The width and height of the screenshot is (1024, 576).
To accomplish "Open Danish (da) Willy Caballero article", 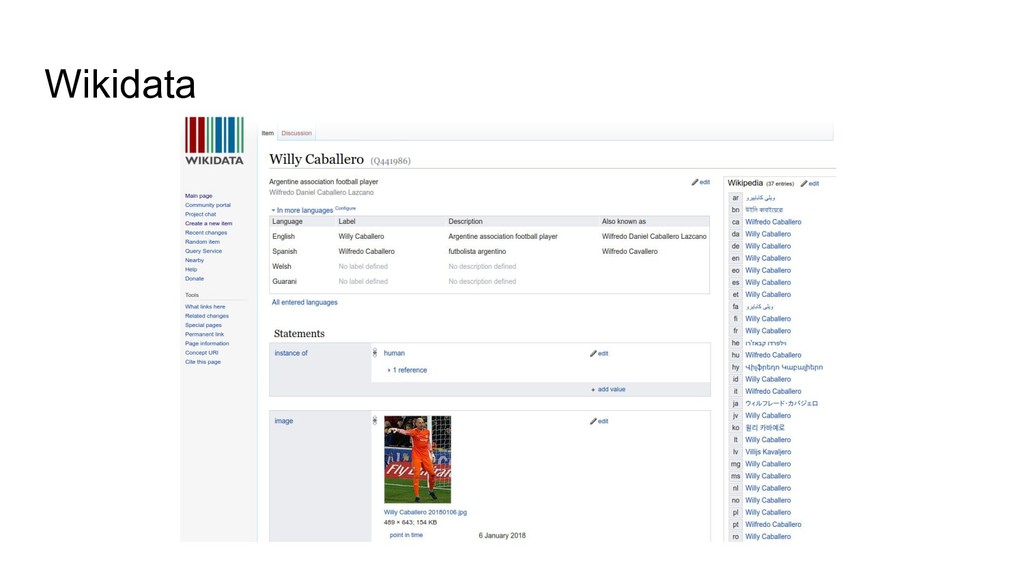I will click(768, 234).
